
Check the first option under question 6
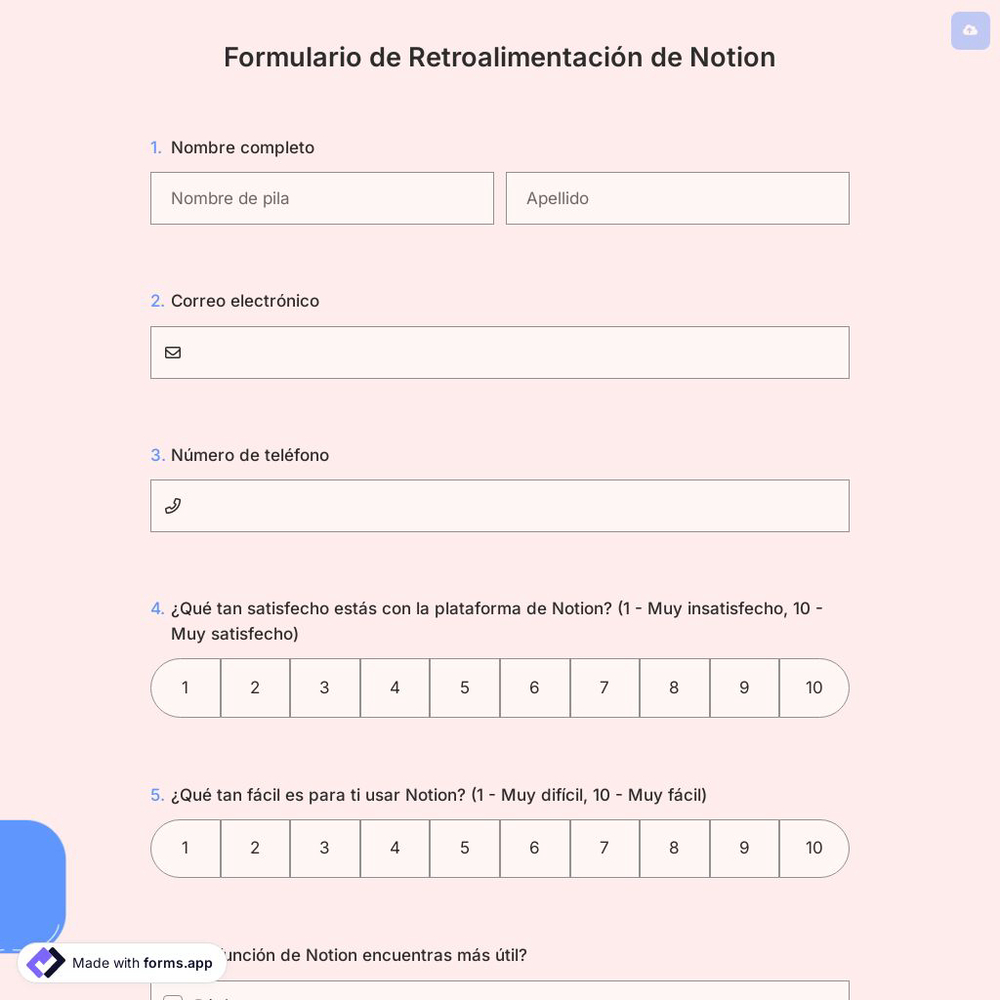tap(172, 999)
